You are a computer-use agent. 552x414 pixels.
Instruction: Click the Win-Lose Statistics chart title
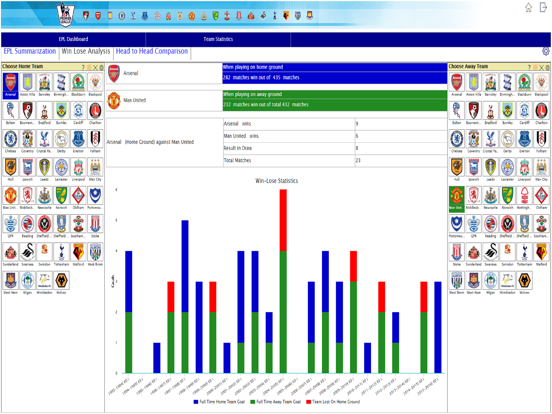click(x=276, y=181)
